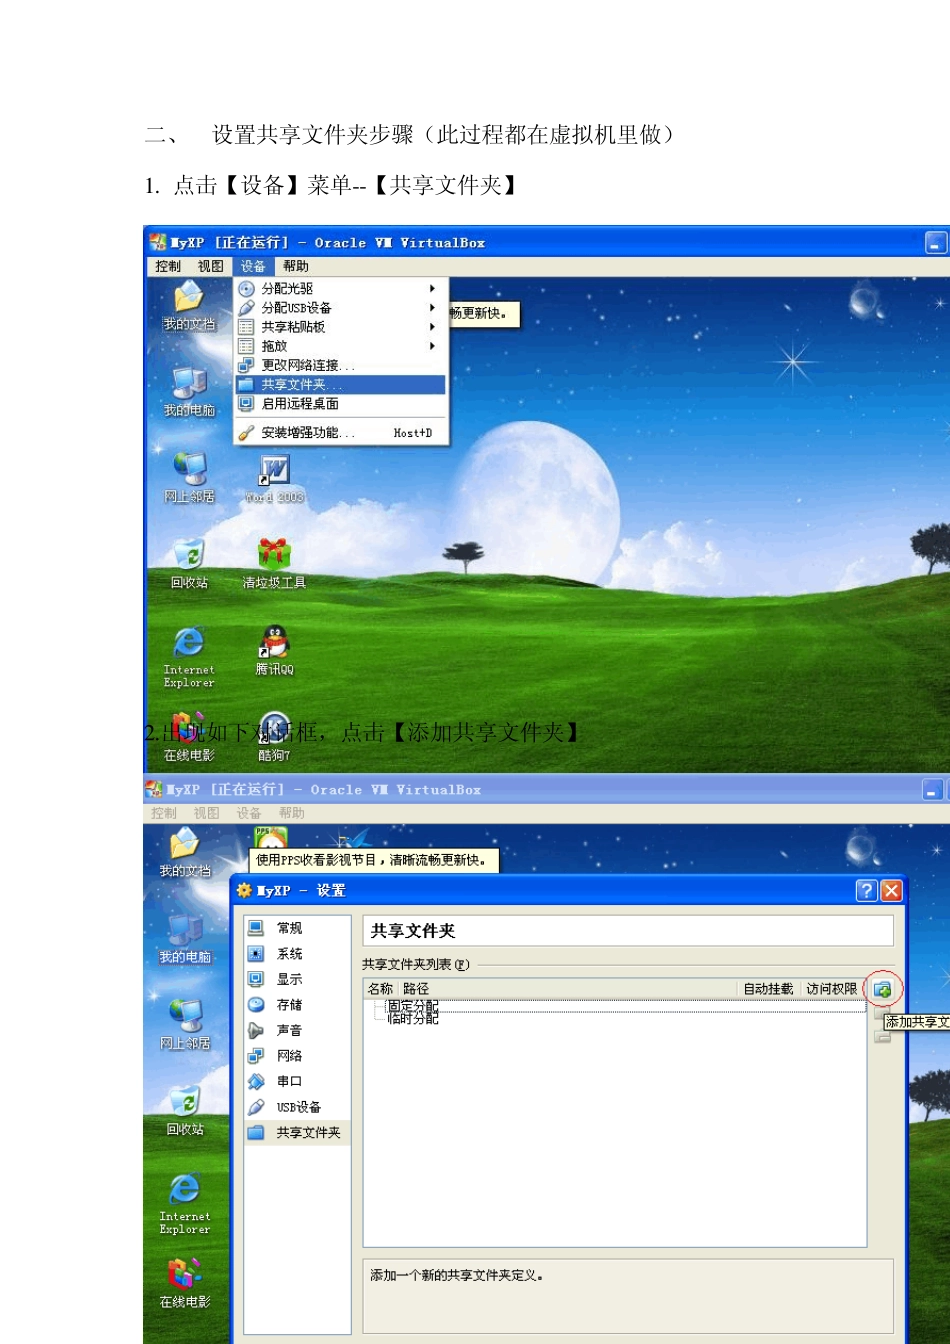Select 共享文件夹 category in the settings list
Viewport: 950px width, 1344px height.
pyautogui.click(x=298, y=1132)
